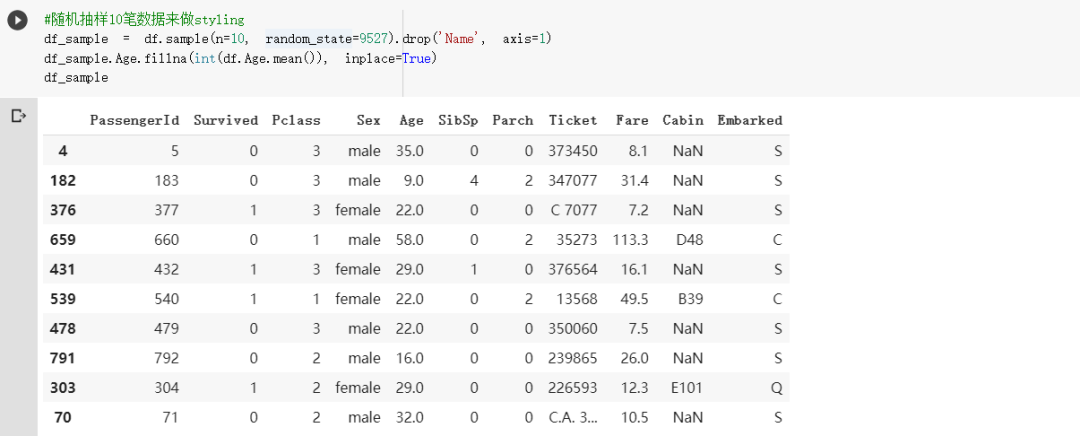
Task: Select the Age column header
Action: click(411, 120)
